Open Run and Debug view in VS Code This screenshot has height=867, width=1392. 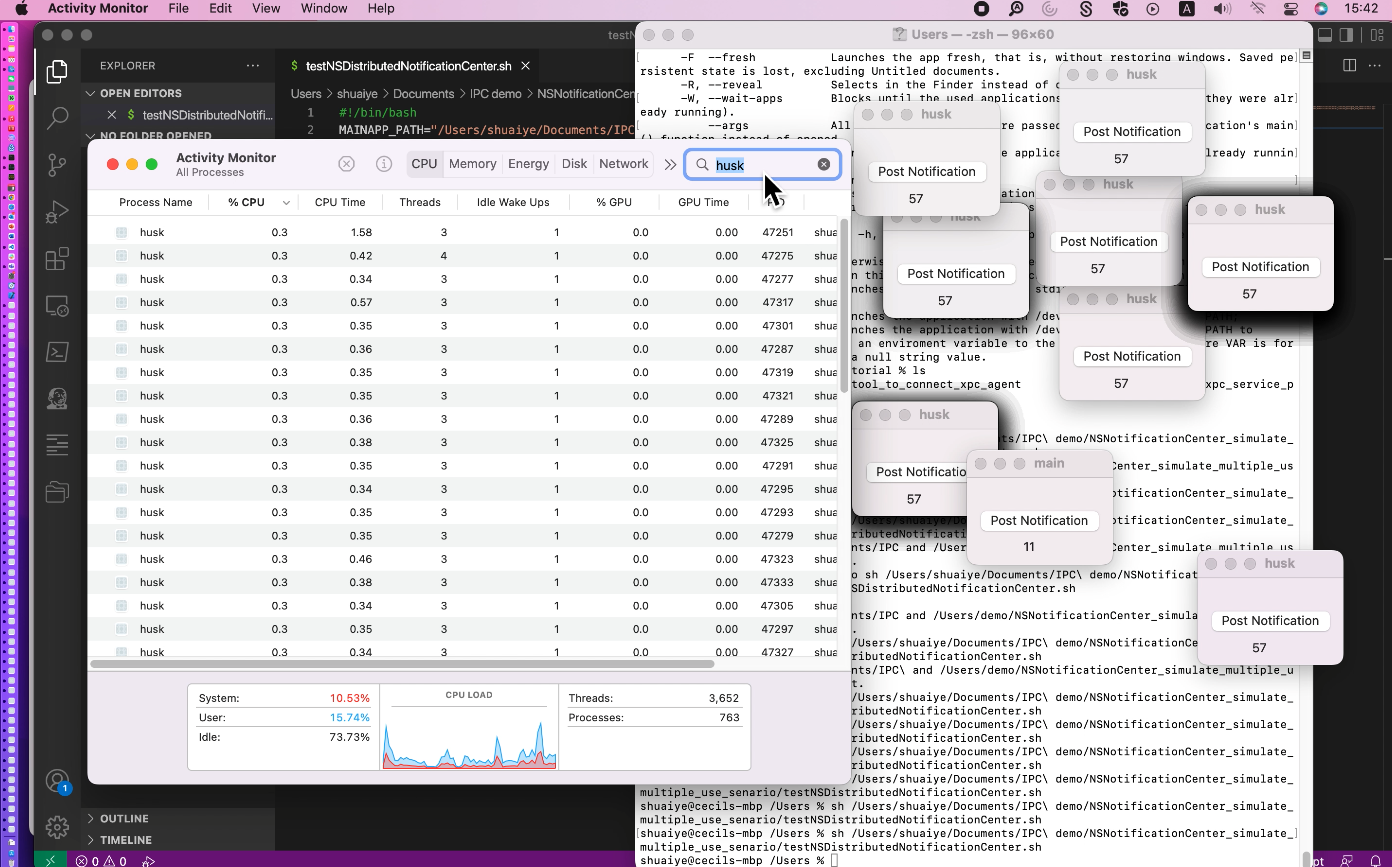57,212
